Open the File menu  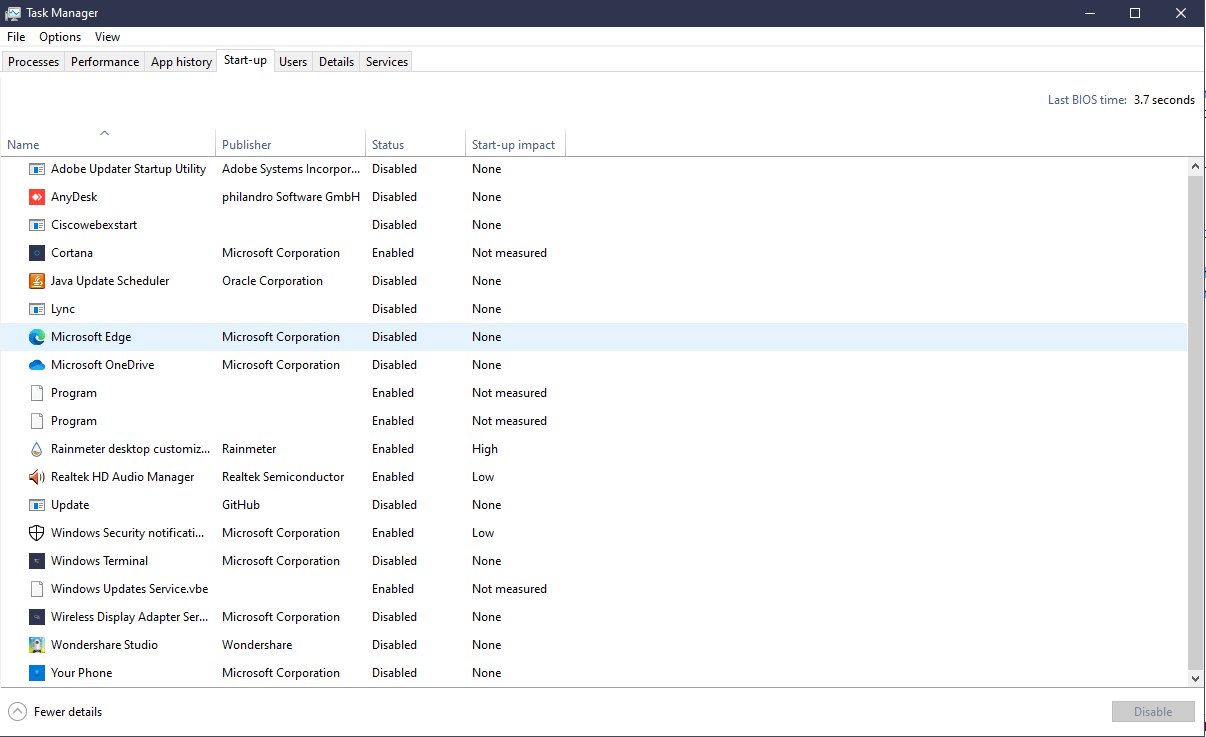point(16,37)
